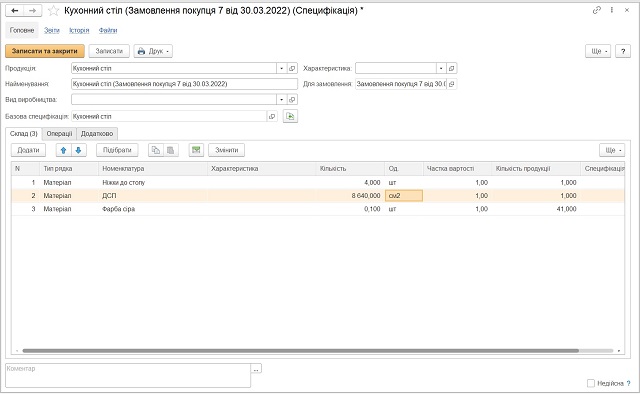Open the table toolbar Ще menu
This screenshot has width=640, height=394.
(612, 150)
